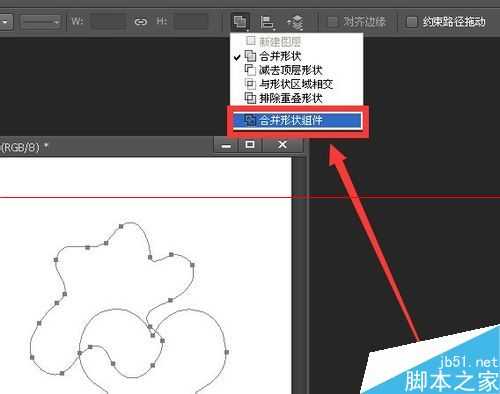Viewport: 500px width, 394px height.
Task: Open the path alignment icon
Action: [x=267, y=22]
